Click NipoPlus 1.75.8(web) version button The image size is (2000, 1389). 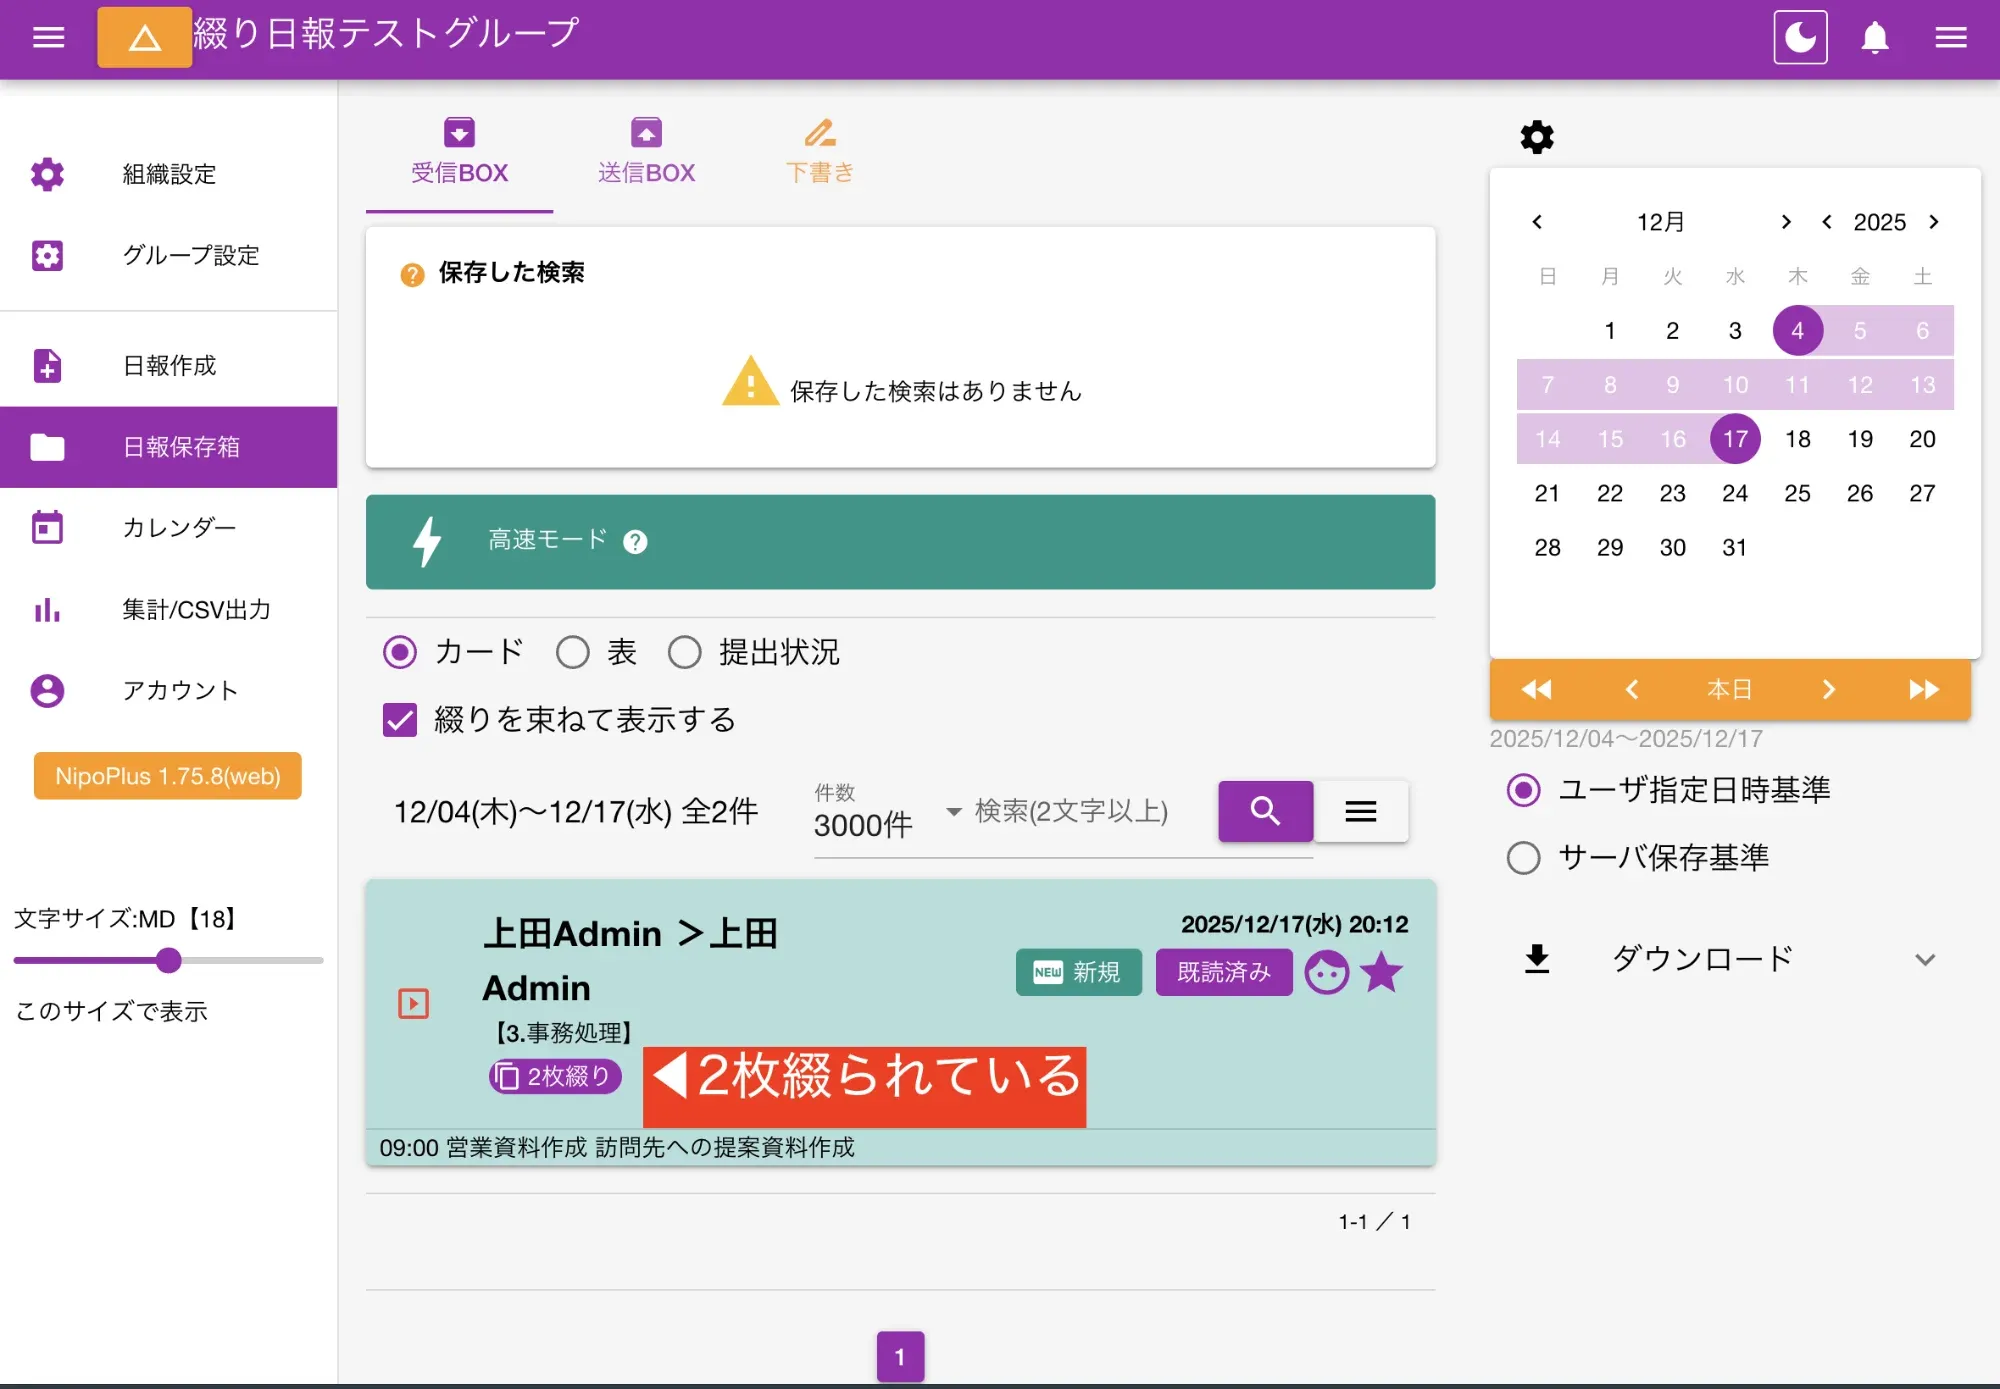point(167,775)
